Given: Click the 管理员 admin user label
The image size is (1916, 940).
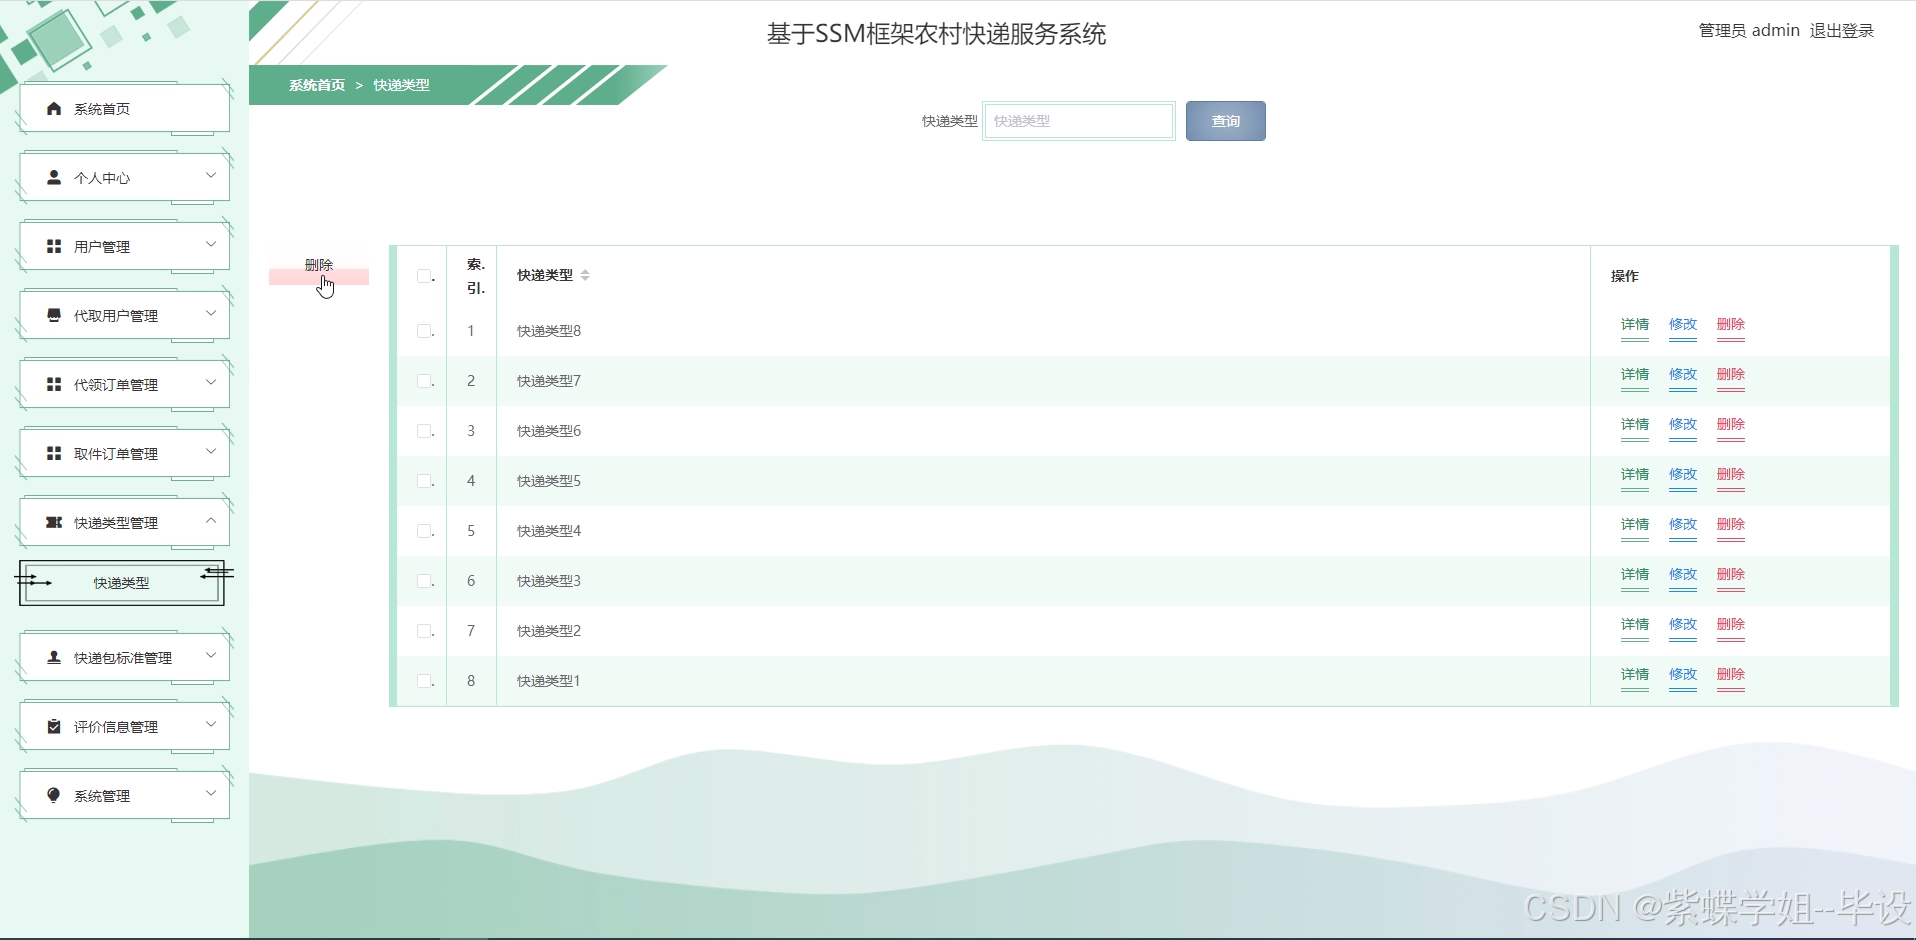Looking at the screenshot, I should (x=1749, y=31).
